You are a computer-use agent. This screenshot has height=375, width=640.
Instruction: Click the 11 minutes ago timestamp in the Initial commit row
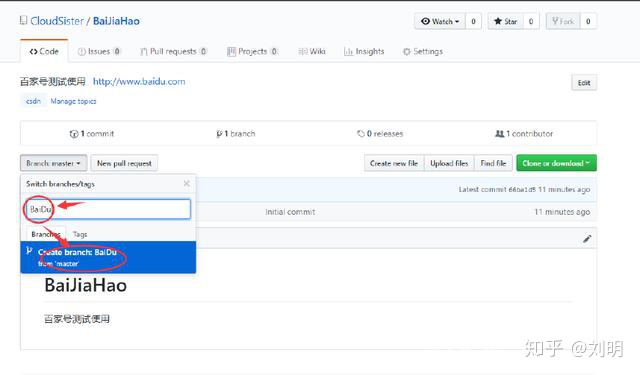coord(562,212)
